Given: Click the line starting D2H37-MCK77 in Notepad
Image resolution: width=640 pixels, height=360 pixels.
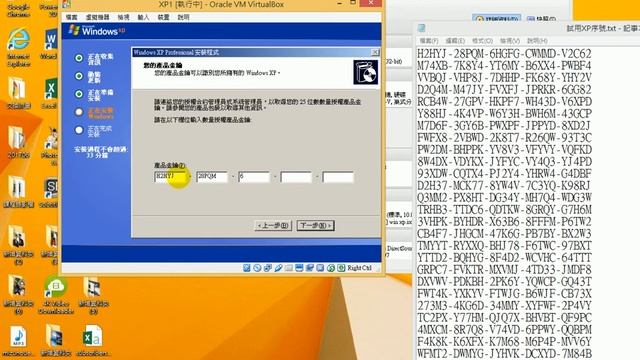Looking at the screenshot, I should click(504, 185).
